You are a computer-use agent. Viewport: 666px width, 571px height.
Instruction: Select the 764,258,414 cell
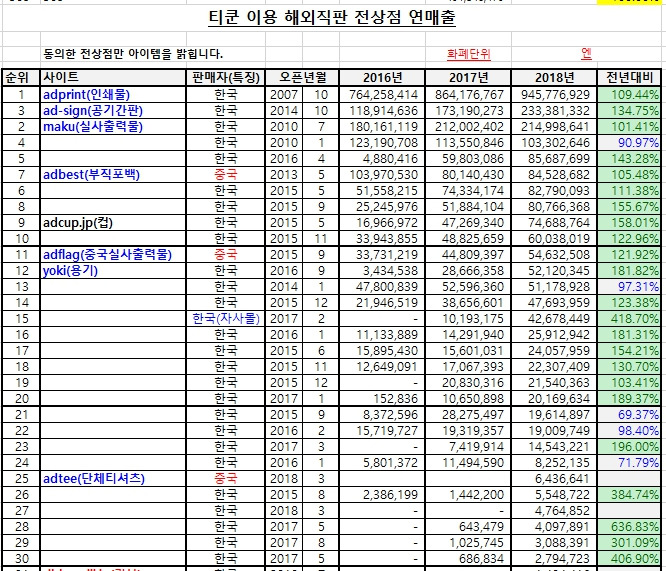(384, 94)
